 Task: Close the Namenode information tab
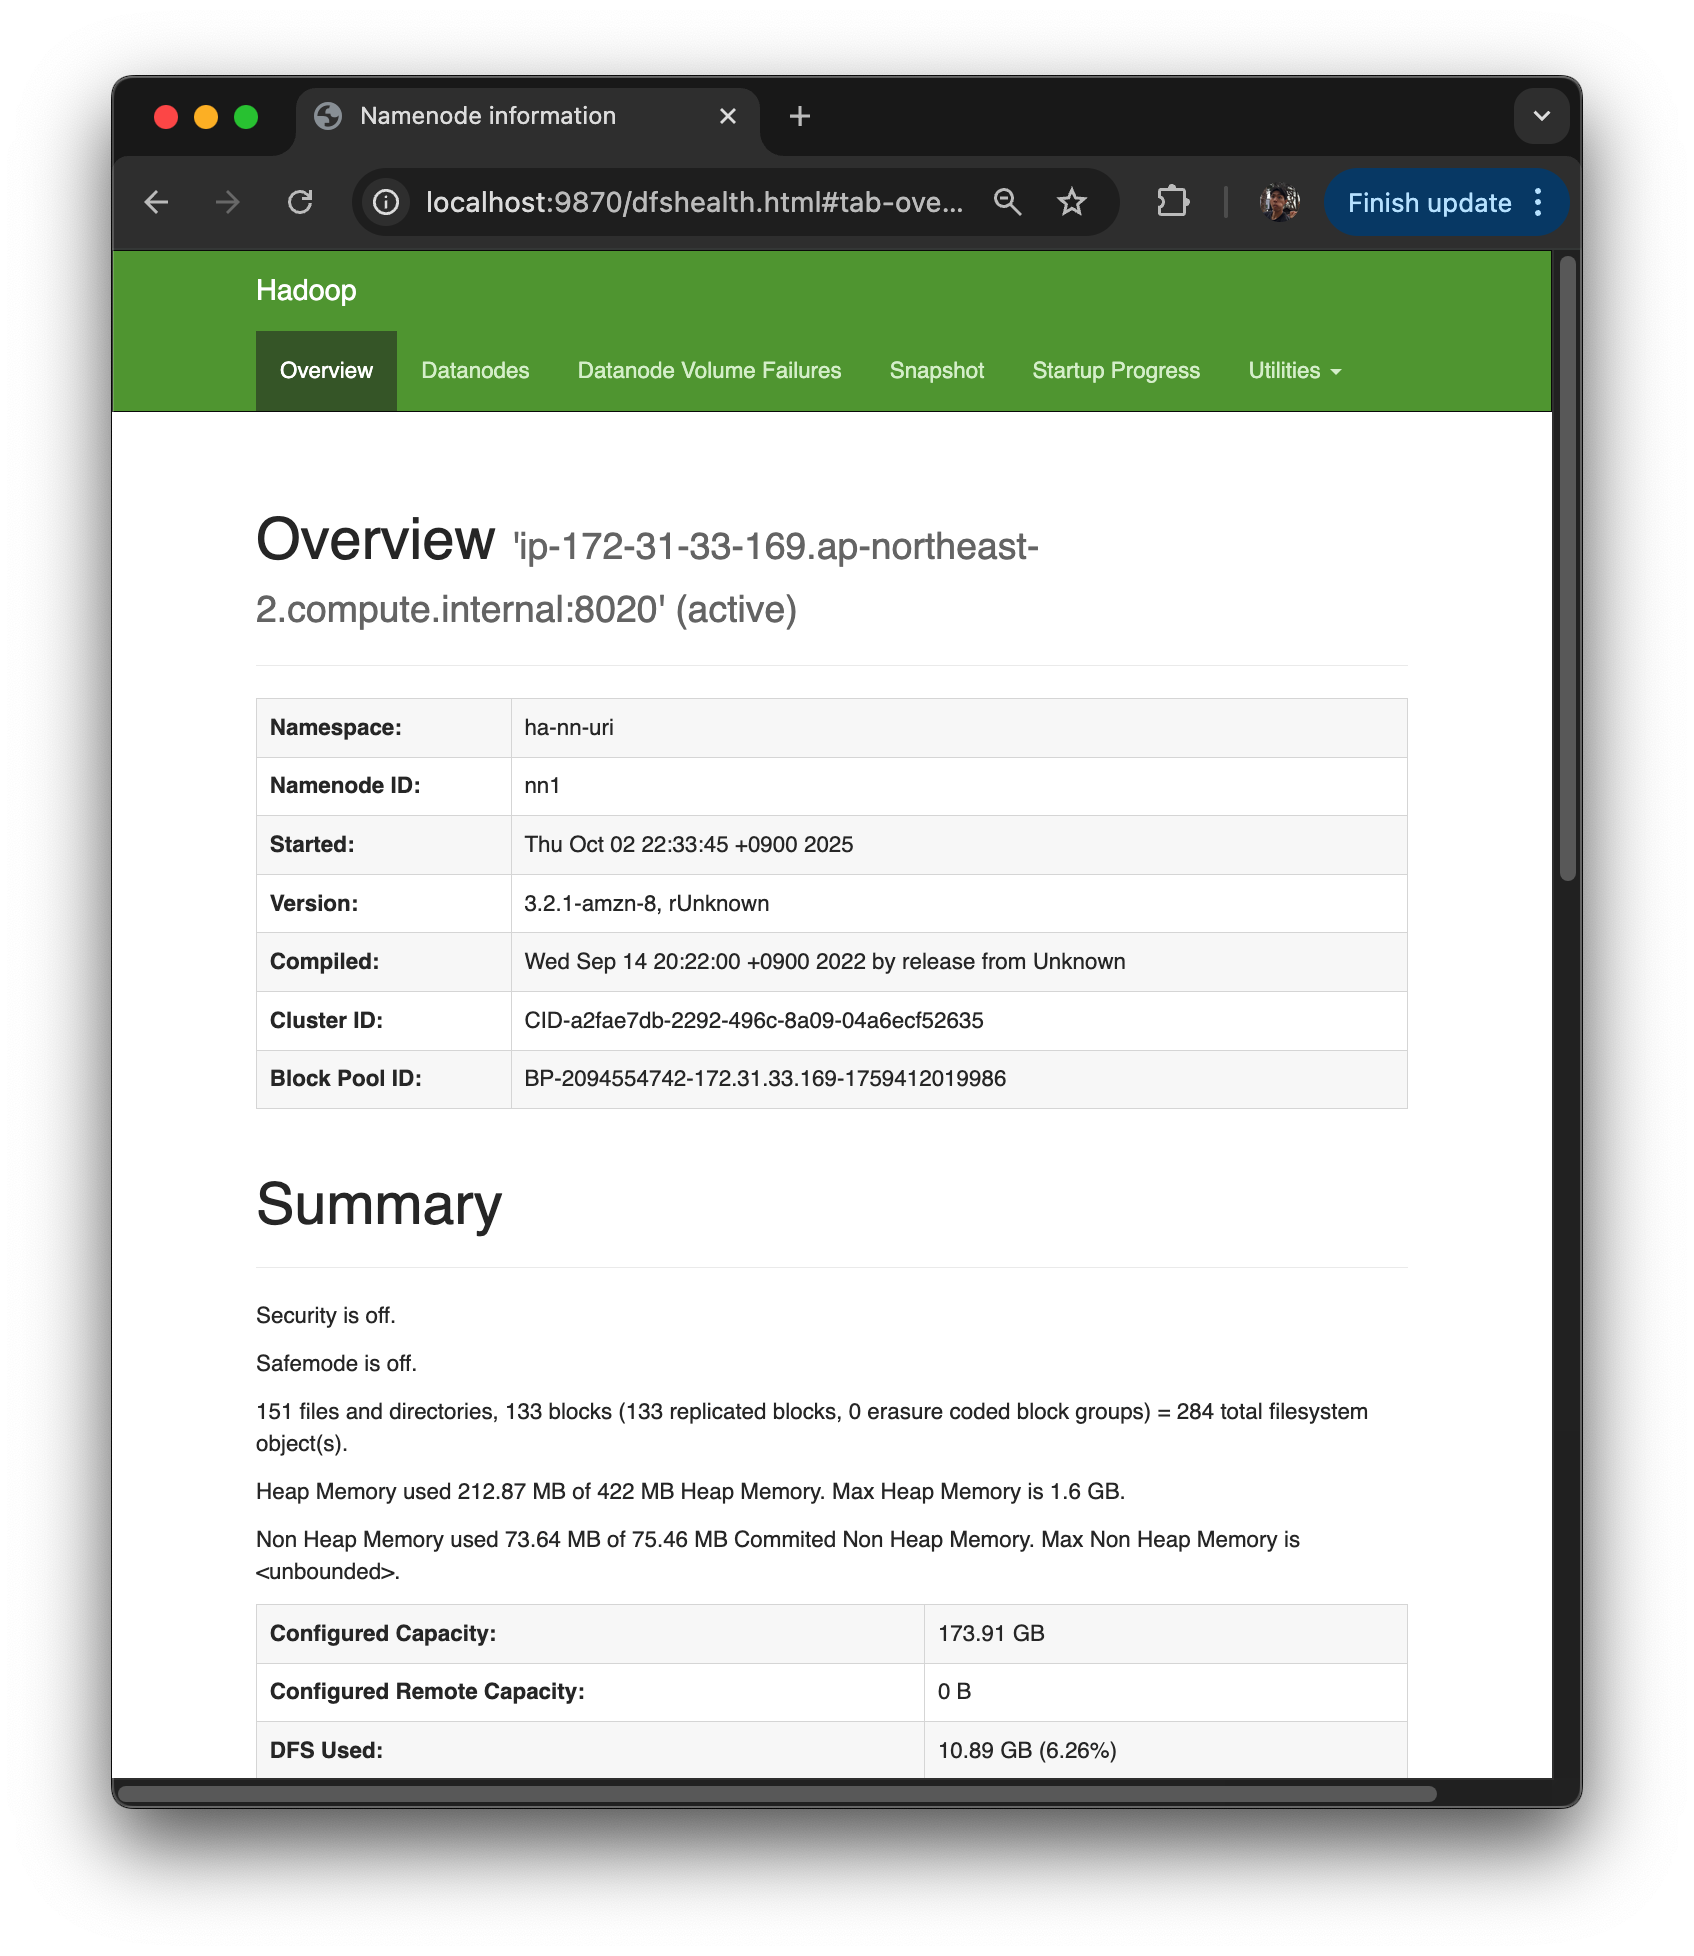pos(728,116)
